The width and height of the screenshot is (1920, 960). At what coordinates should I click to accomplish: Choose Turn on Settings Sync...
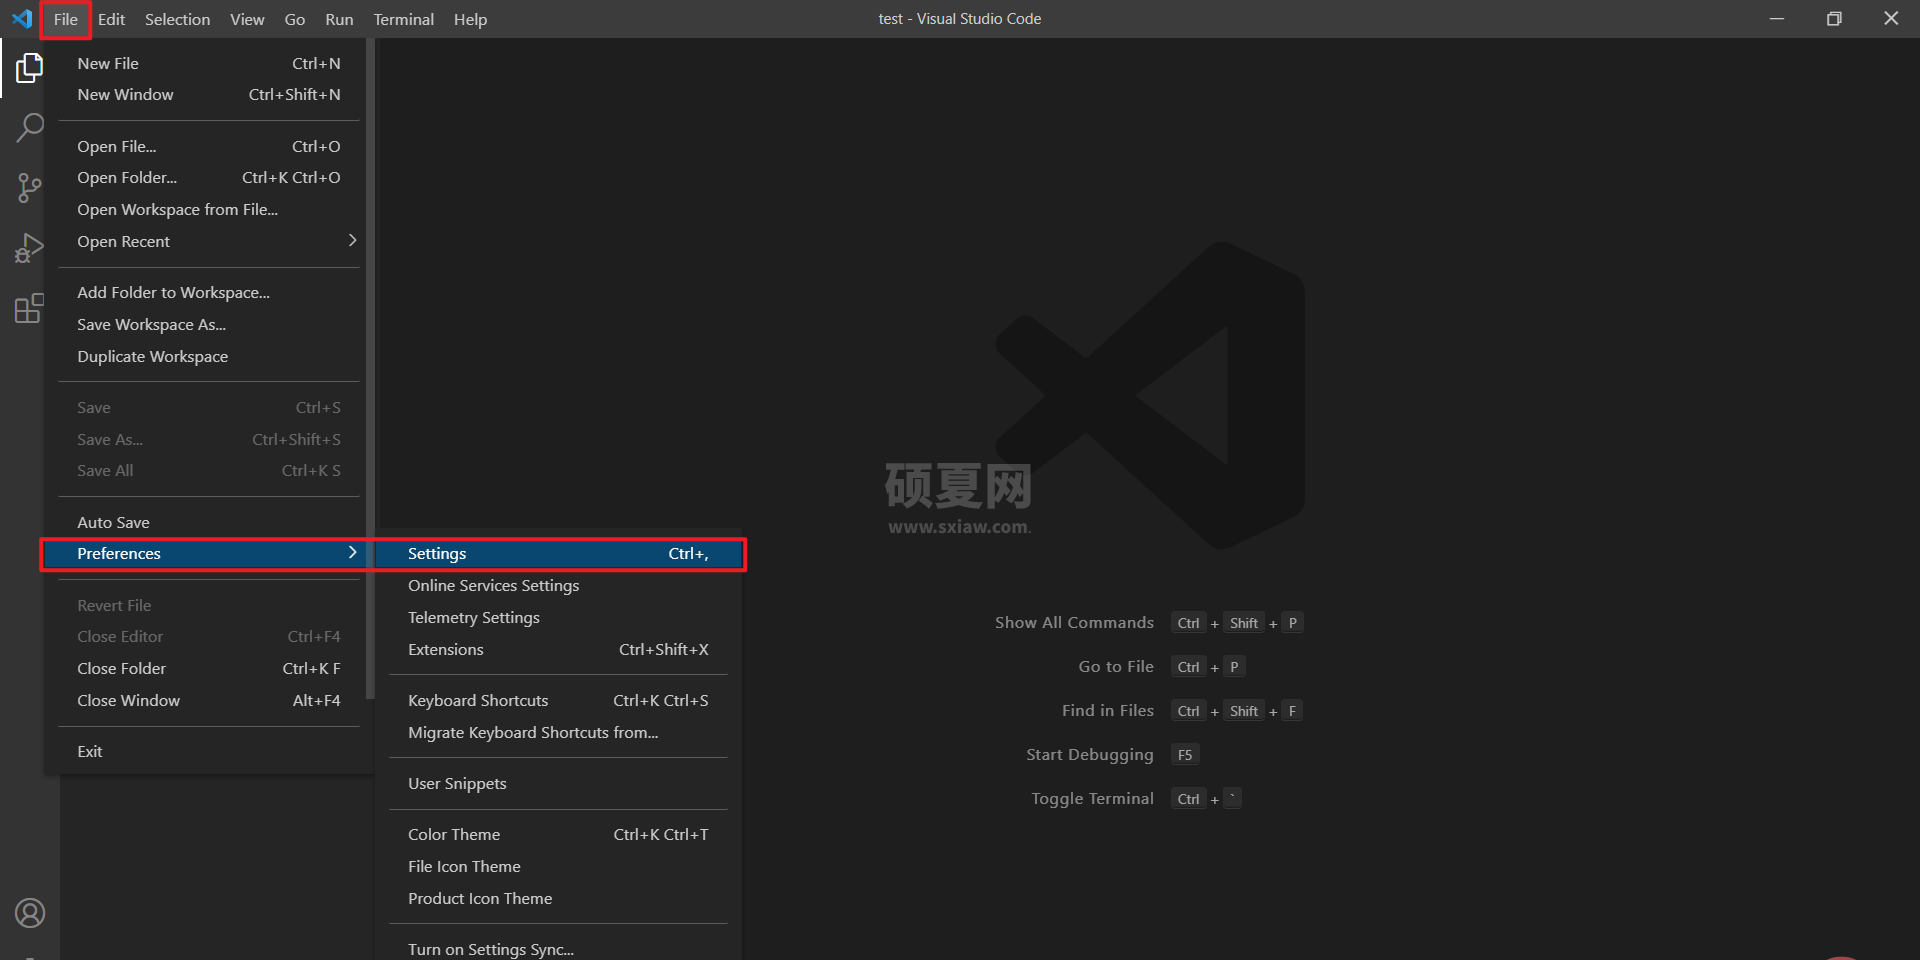[x=558, y=948]
